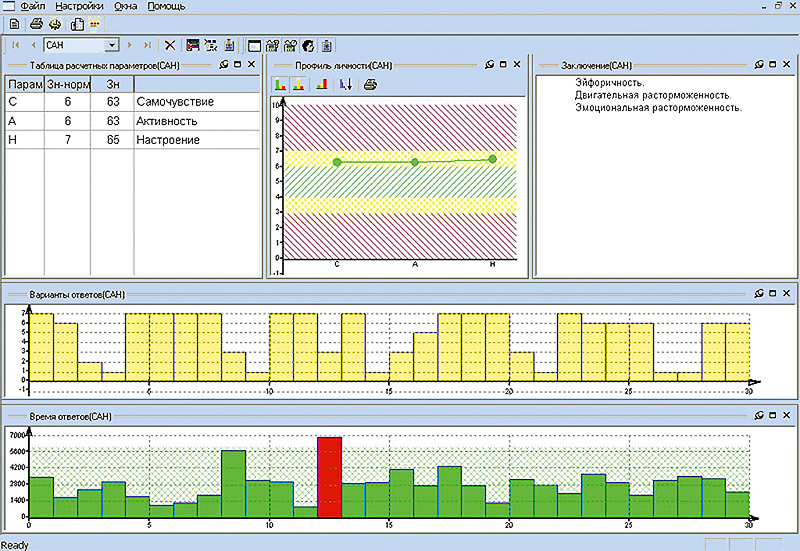
Task: Select the first bar chart icon in Профиль личности
Action: [280, 84]
